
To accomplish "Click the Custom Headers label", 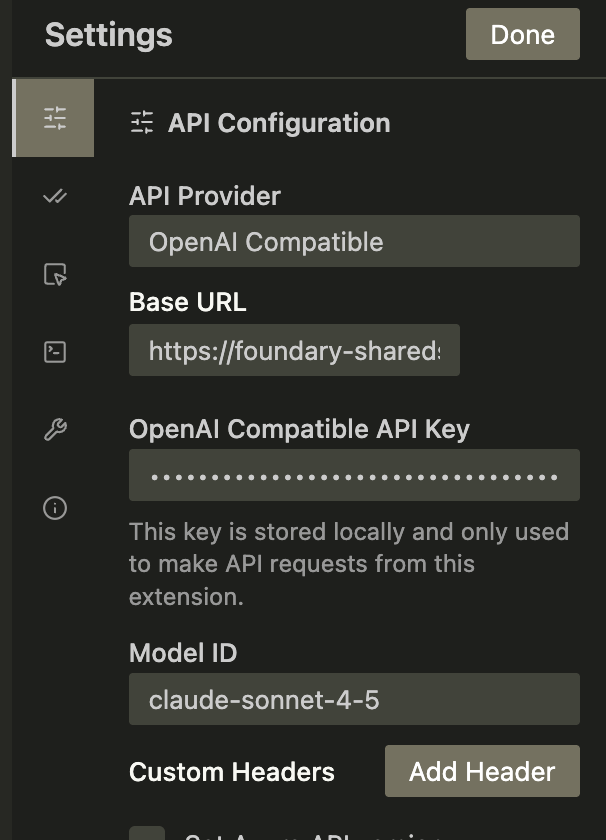I will coord(230,771).
